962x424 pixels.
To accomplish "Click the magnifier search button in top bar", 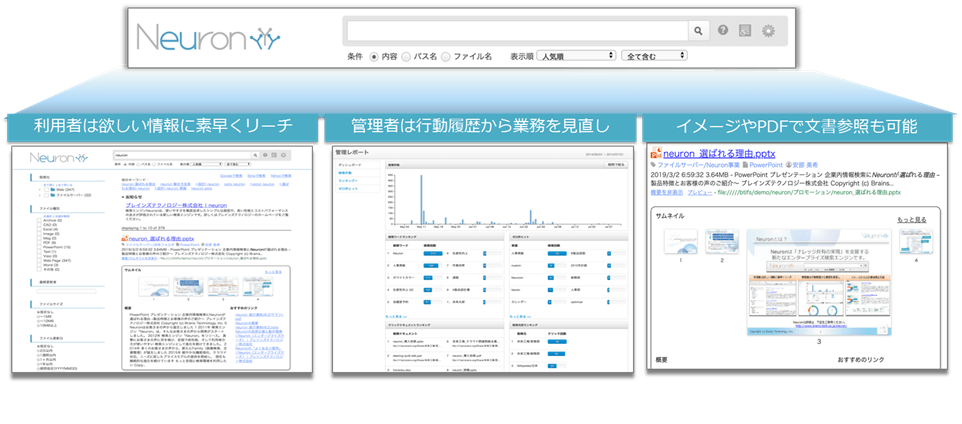I will (x=698, y=31).
